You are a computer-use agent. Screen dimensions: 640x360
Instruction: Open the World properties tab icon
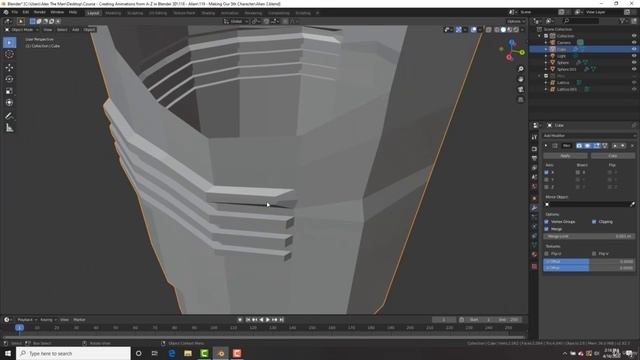(x=534, y=187)
